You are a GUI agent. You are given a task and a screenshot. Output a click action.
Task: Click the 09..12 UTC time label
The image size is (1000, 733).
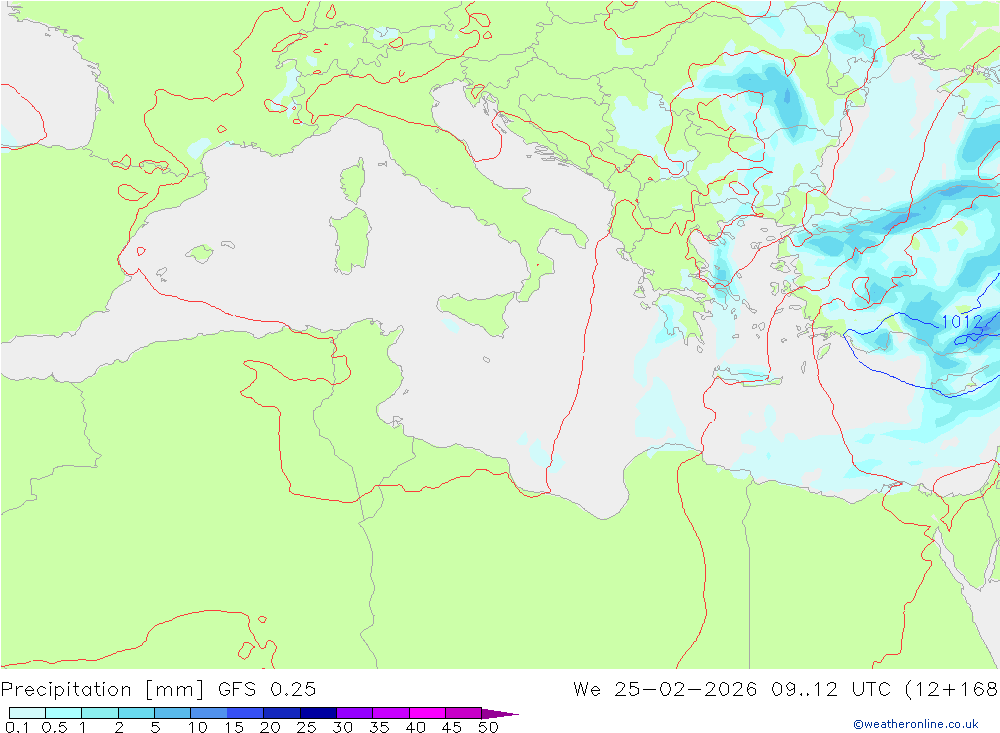pyautogui.click(x=830, y=689)
